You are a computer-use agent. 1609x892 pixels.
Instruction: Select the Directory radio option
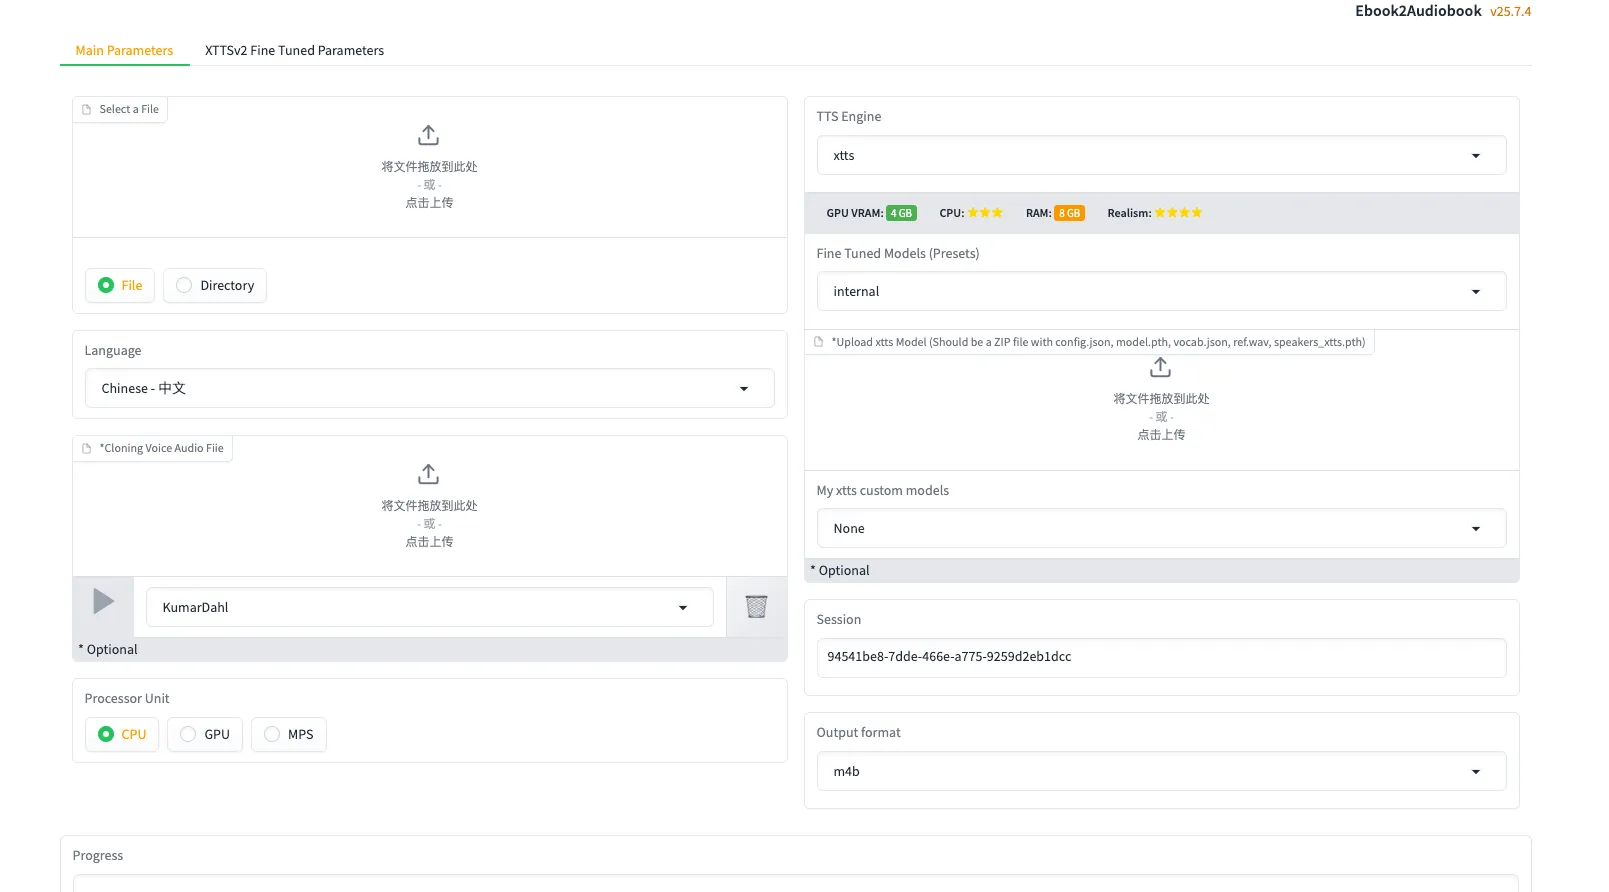point(215,285)
